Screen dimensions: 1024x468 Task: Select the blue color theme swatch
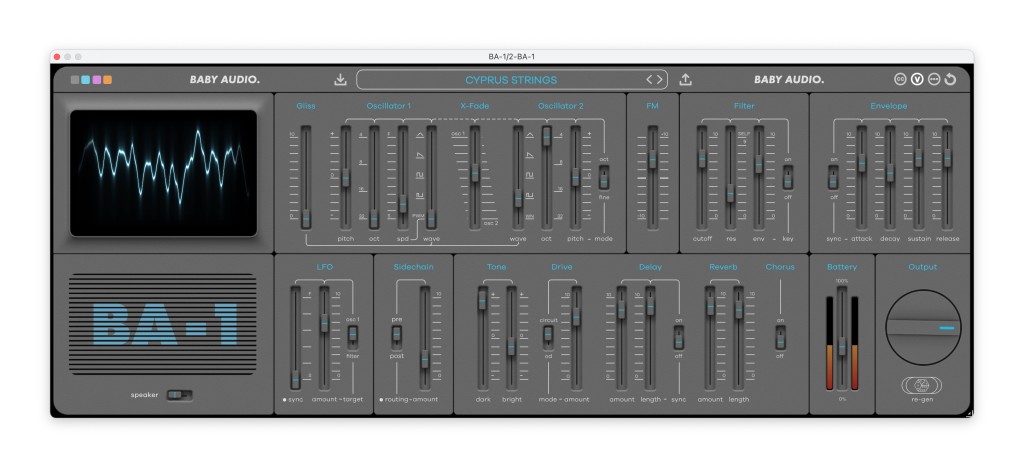[x=86, y=80]
